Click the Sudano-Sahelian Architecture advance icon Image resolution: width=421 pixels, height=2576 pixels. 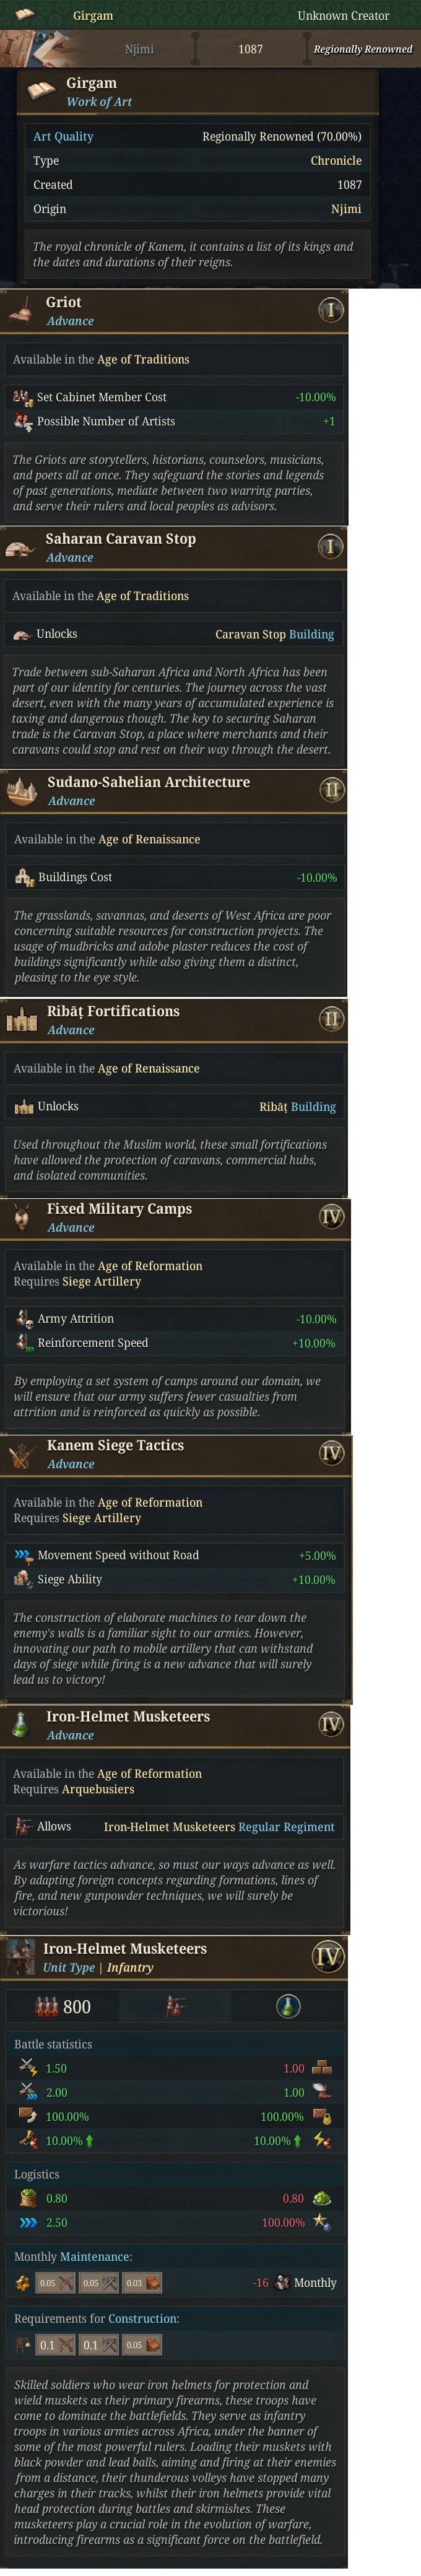pyautogui.click(x=23, y=790)
